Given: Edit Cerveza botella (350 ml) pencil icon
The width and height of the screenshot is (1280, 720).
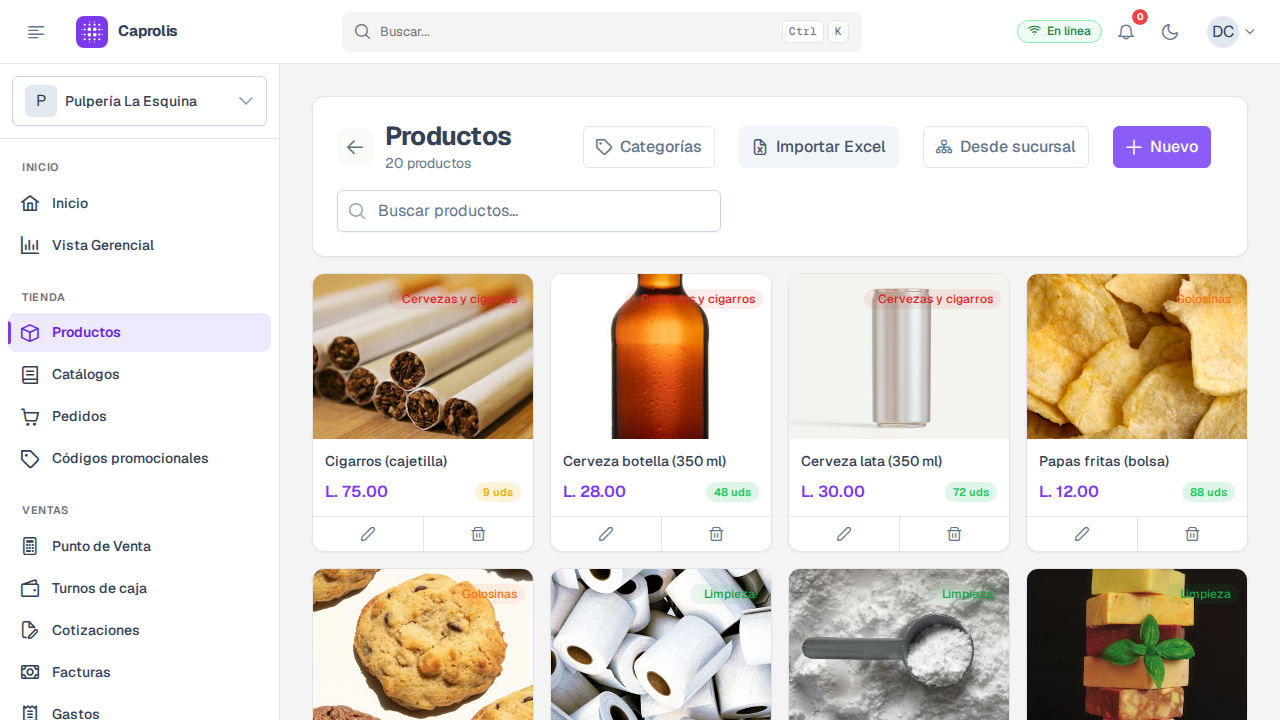Looking at the screenshot, I should [x=606, y=534].
